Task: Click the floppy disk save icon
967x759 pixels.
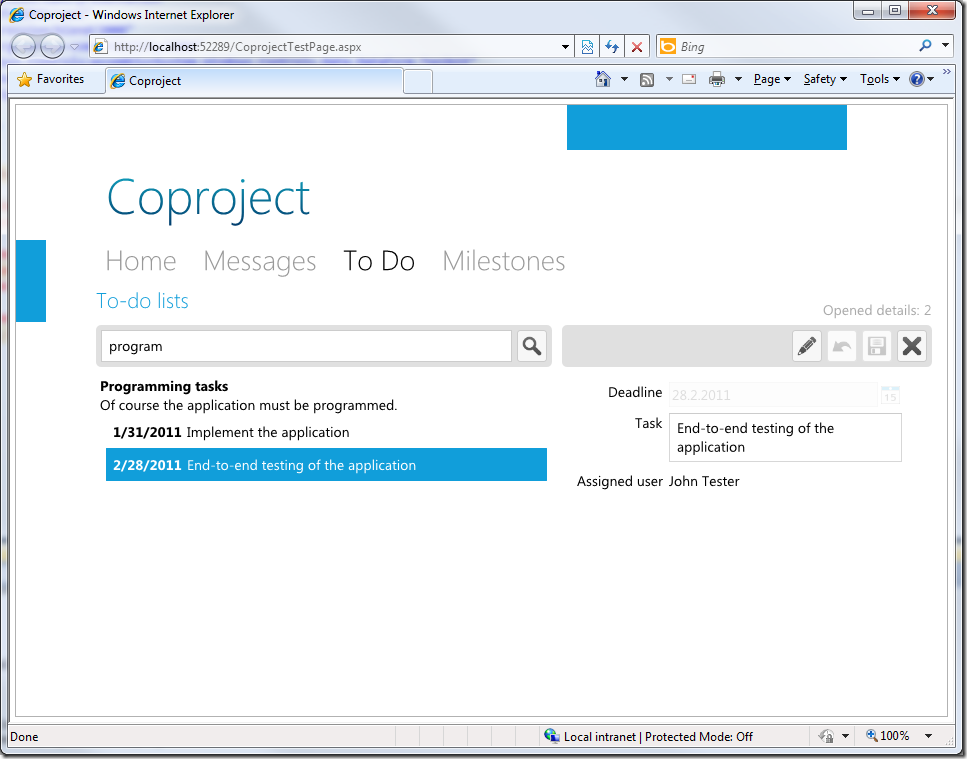Action: (x=877, y=346)
